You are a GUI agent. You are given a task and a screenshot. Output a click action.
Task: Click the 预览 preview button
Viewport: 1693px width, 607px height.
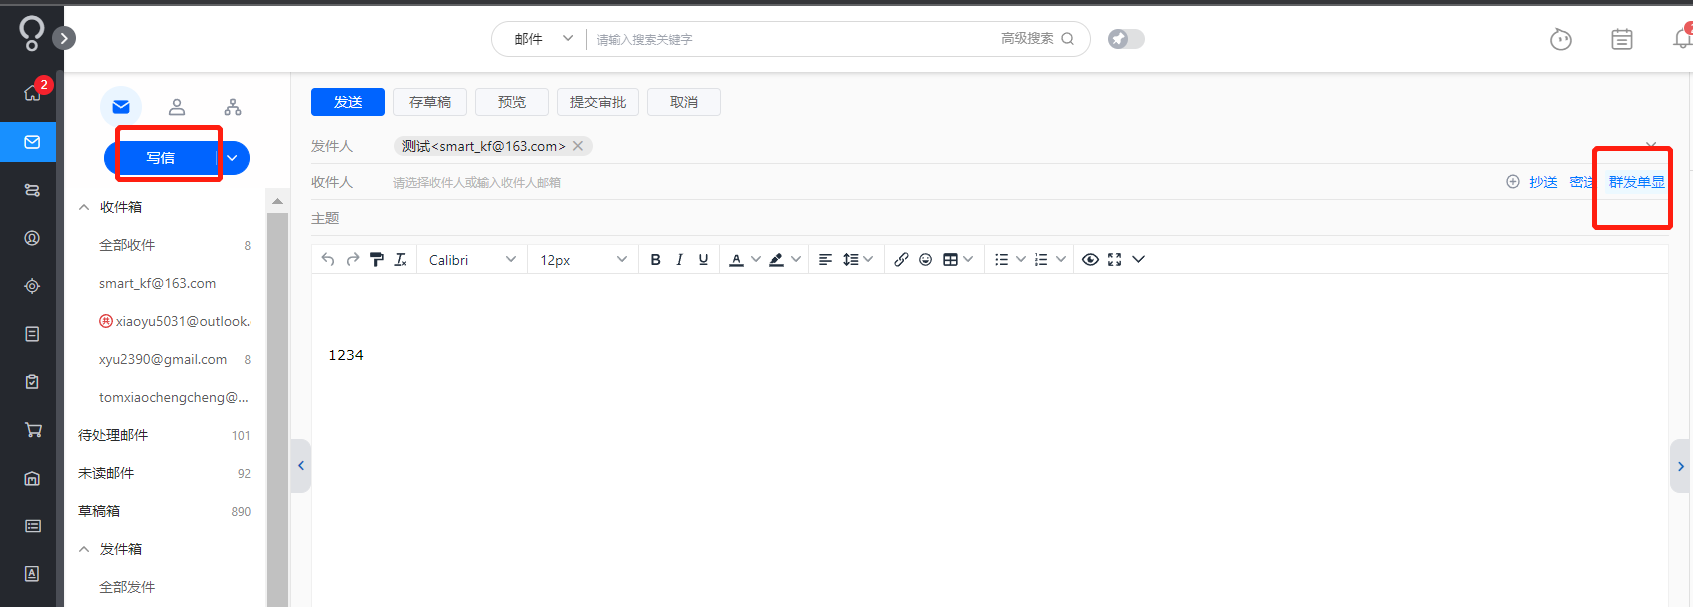pyautogui.click(x=512, y=102)
